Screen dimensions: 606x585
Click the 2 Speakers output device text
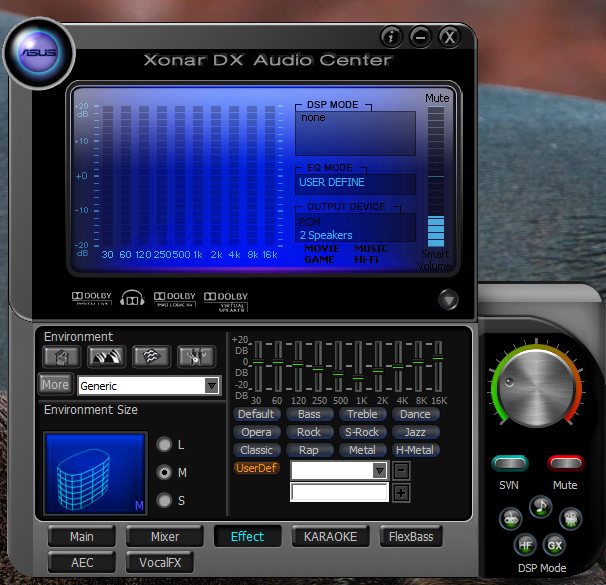pyautogui.click(x=326, y=235)
